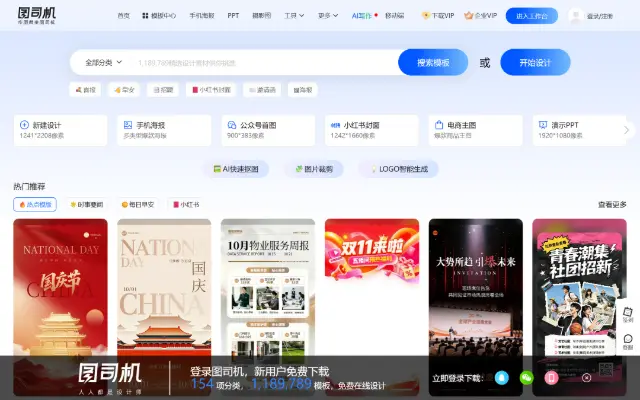
Task: Log in with the green WeChat icon
Action: pos(527,378)
